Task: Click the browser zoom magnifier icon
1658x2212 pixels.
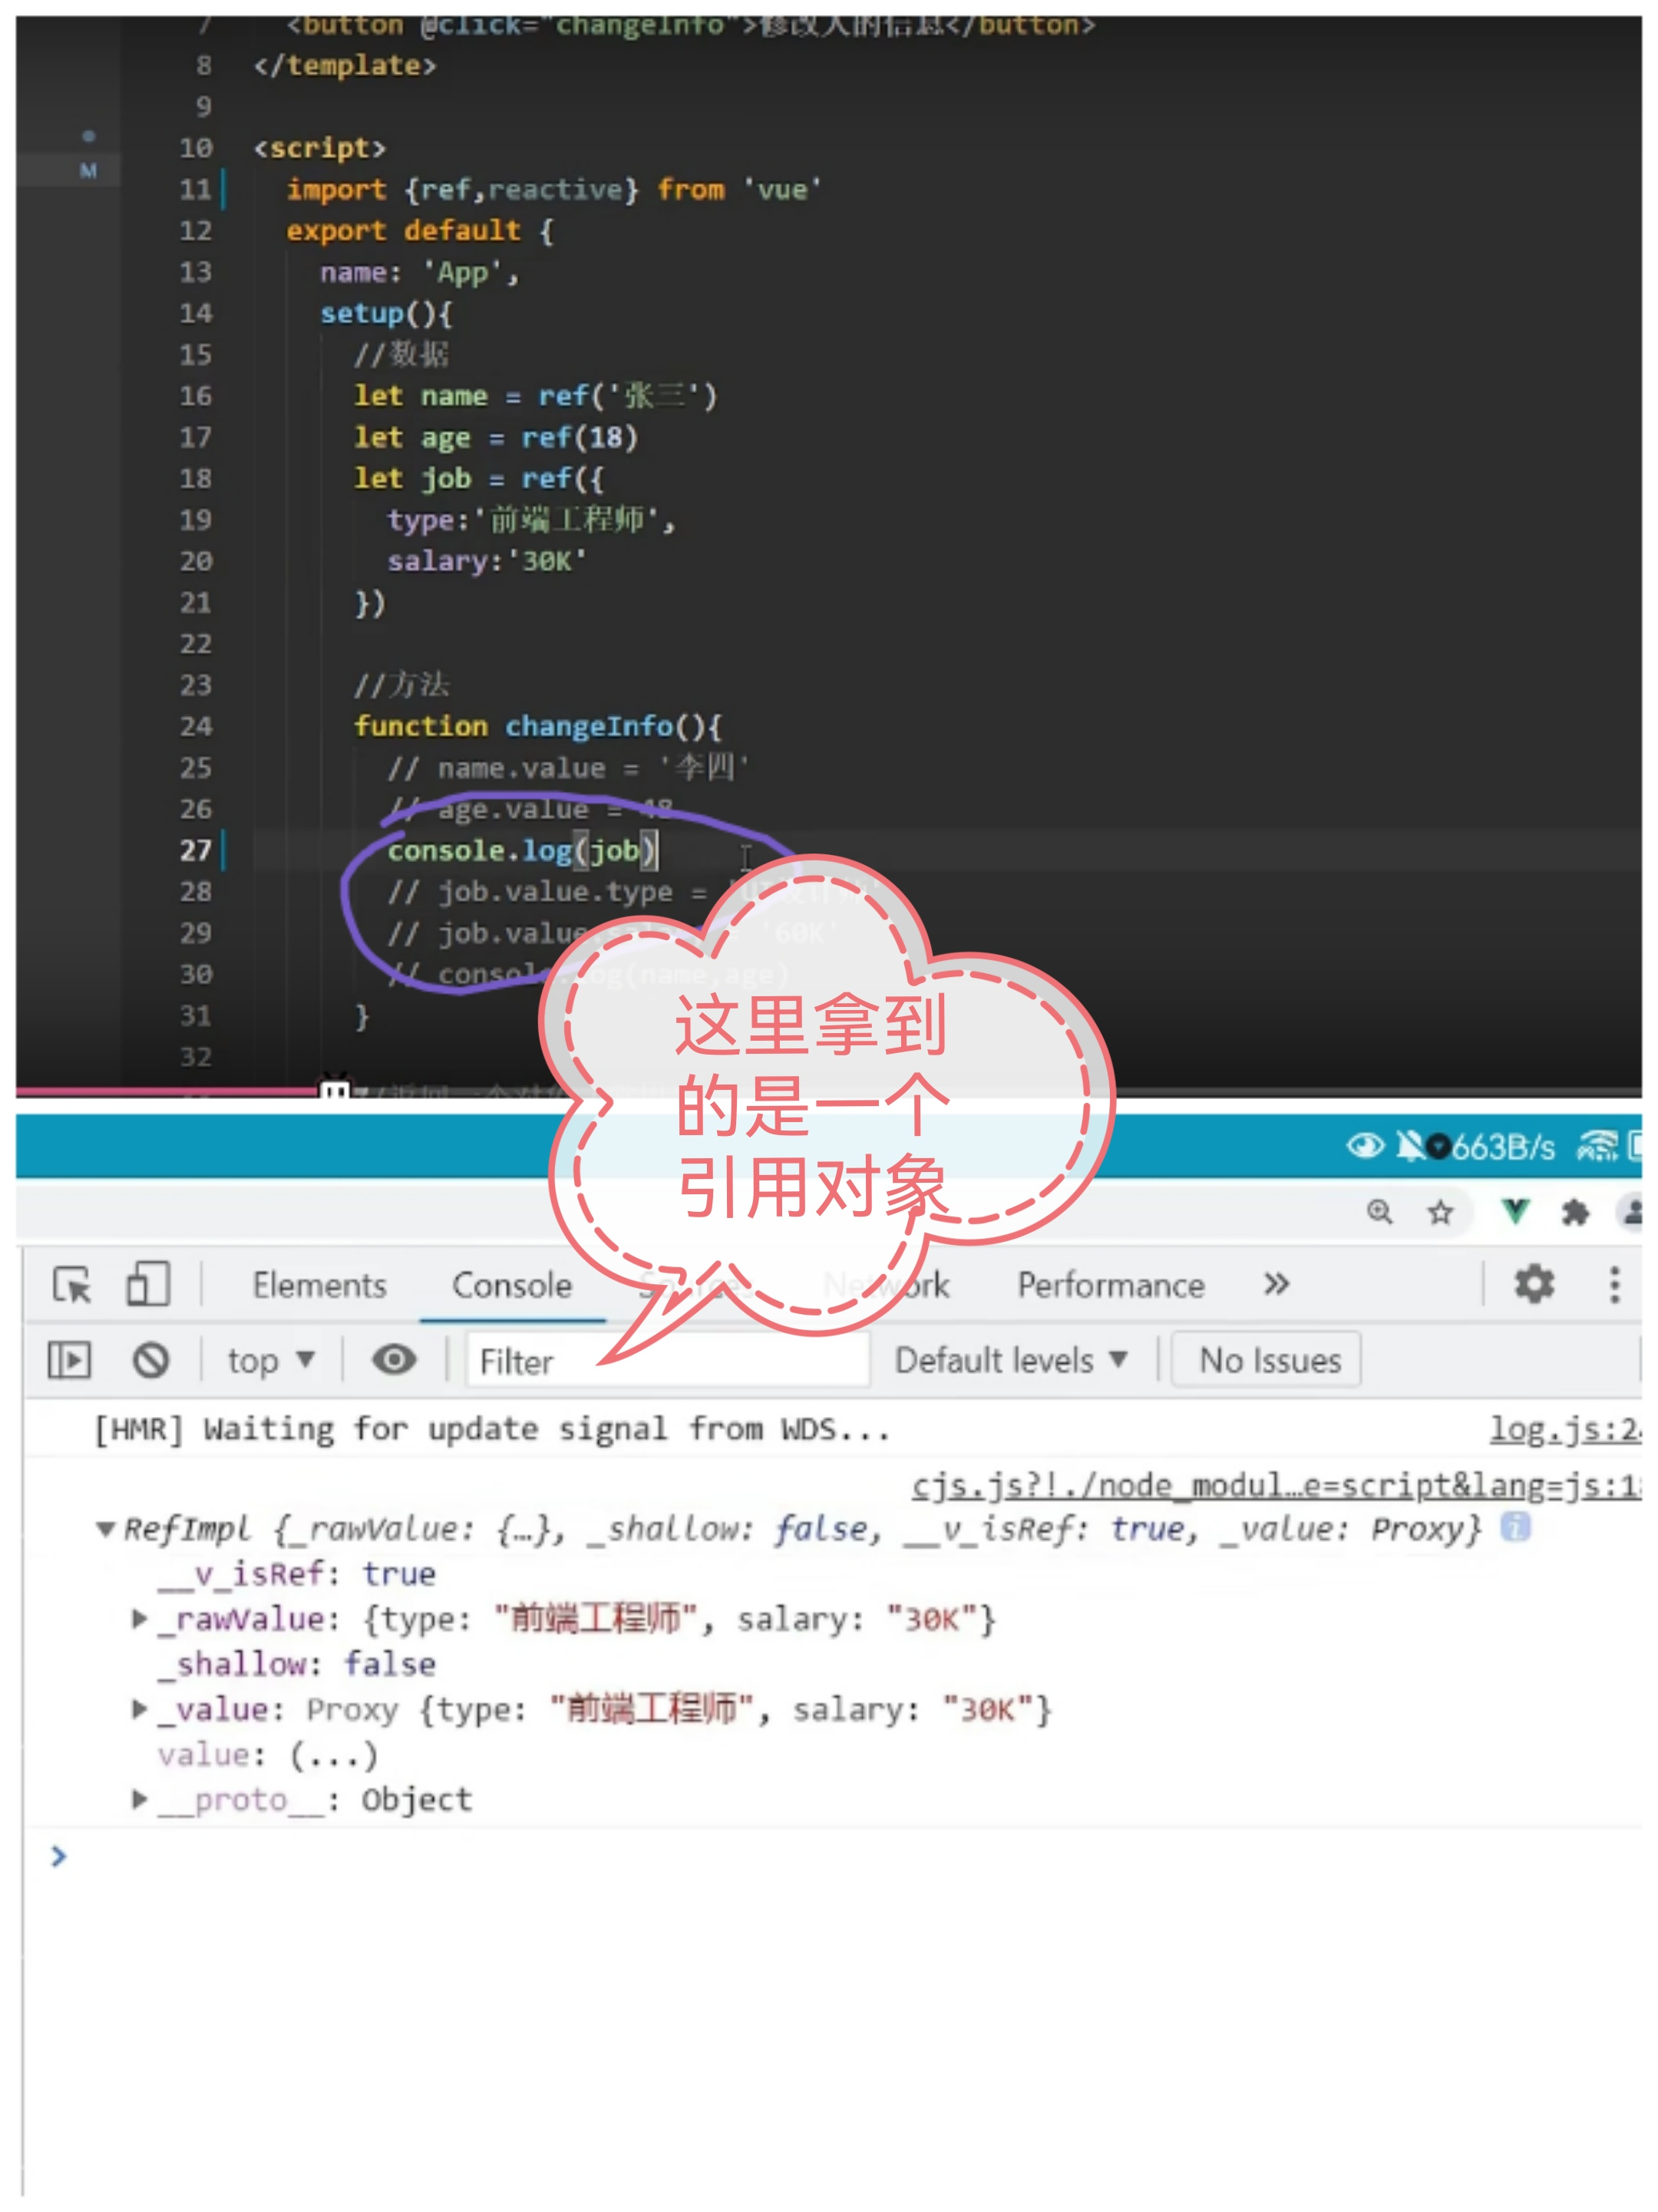Action: click(1379, 1212)
